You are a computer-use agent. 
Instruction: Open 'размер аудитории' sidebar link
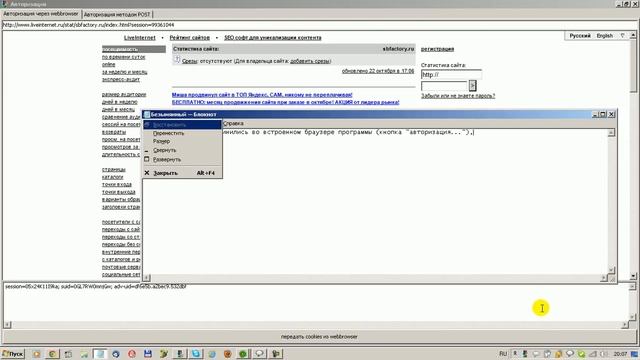pyautogui.click(x=124, y=95)
